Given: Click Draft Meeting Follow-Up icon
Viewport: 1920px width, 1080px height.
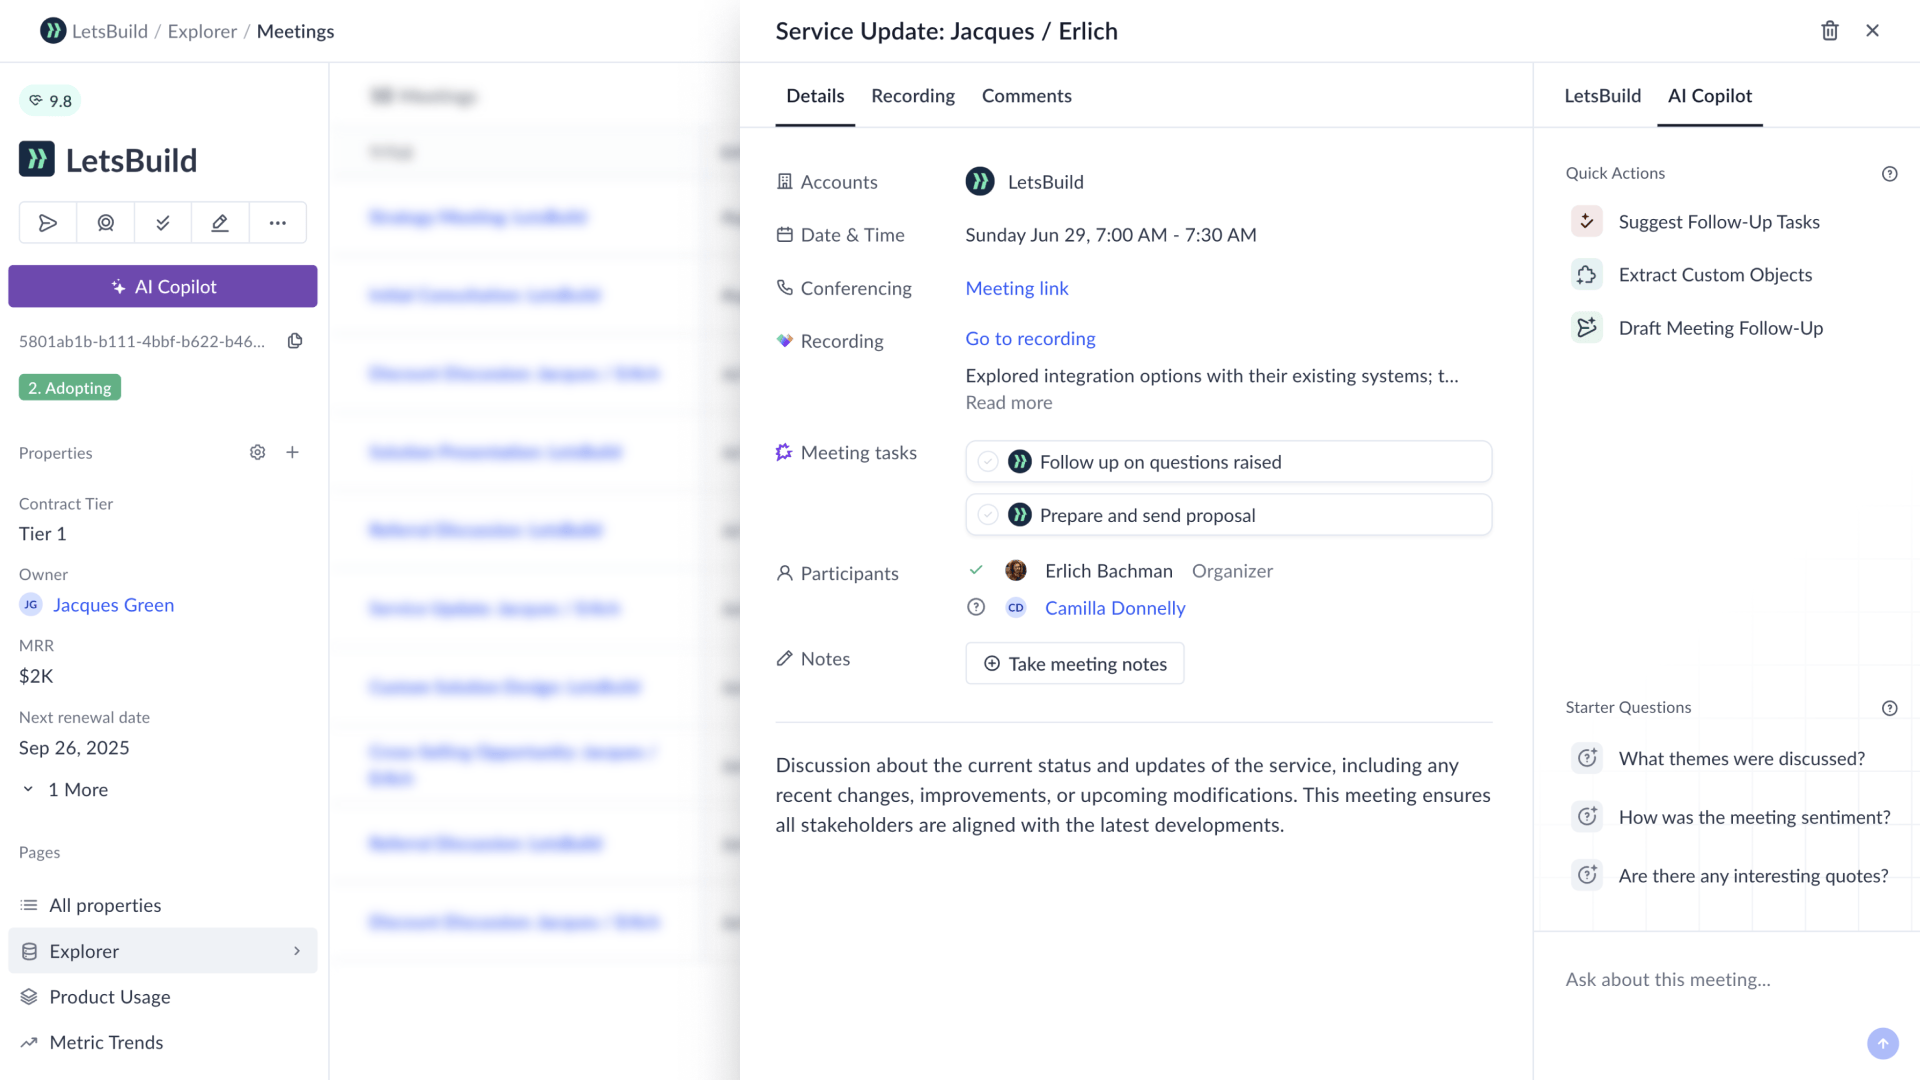Looking at the screenshot, I should [1586, 327].
